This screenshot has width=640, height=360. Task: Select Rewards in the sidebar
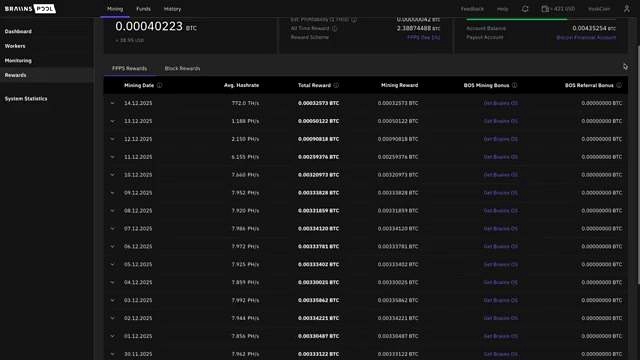(16, 76)
